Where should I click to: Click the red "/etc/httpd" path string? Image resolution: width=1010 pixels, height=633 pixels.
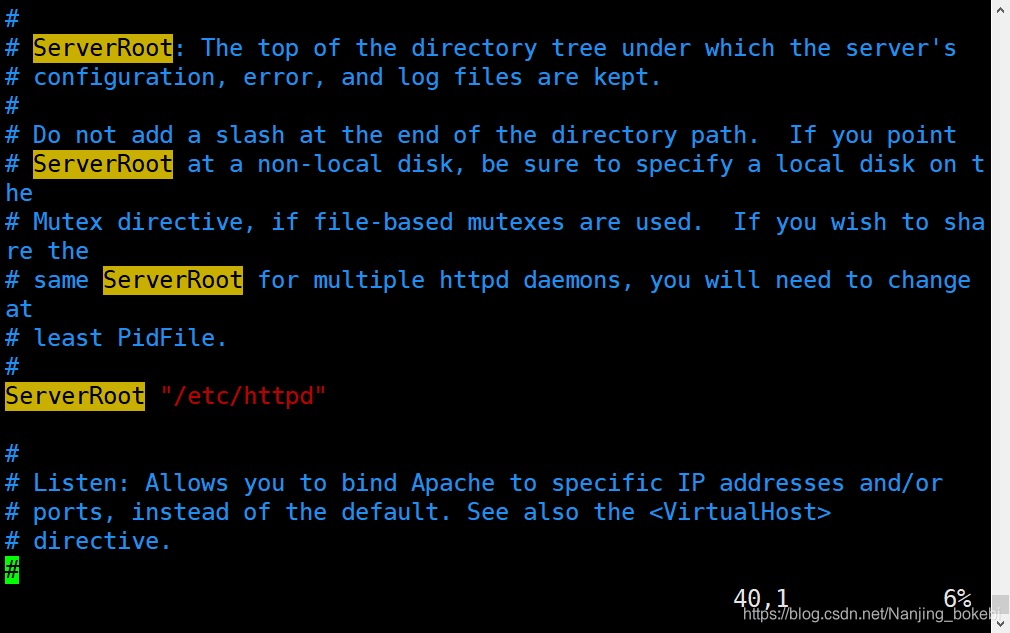[x=243, y=395]
